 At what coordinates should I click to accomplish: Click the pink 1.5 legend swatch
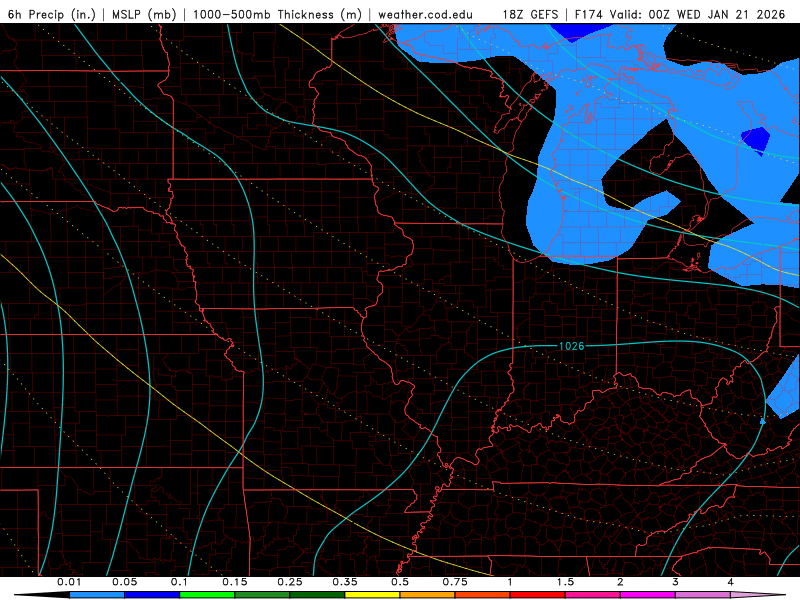click(x=593, y=595)
